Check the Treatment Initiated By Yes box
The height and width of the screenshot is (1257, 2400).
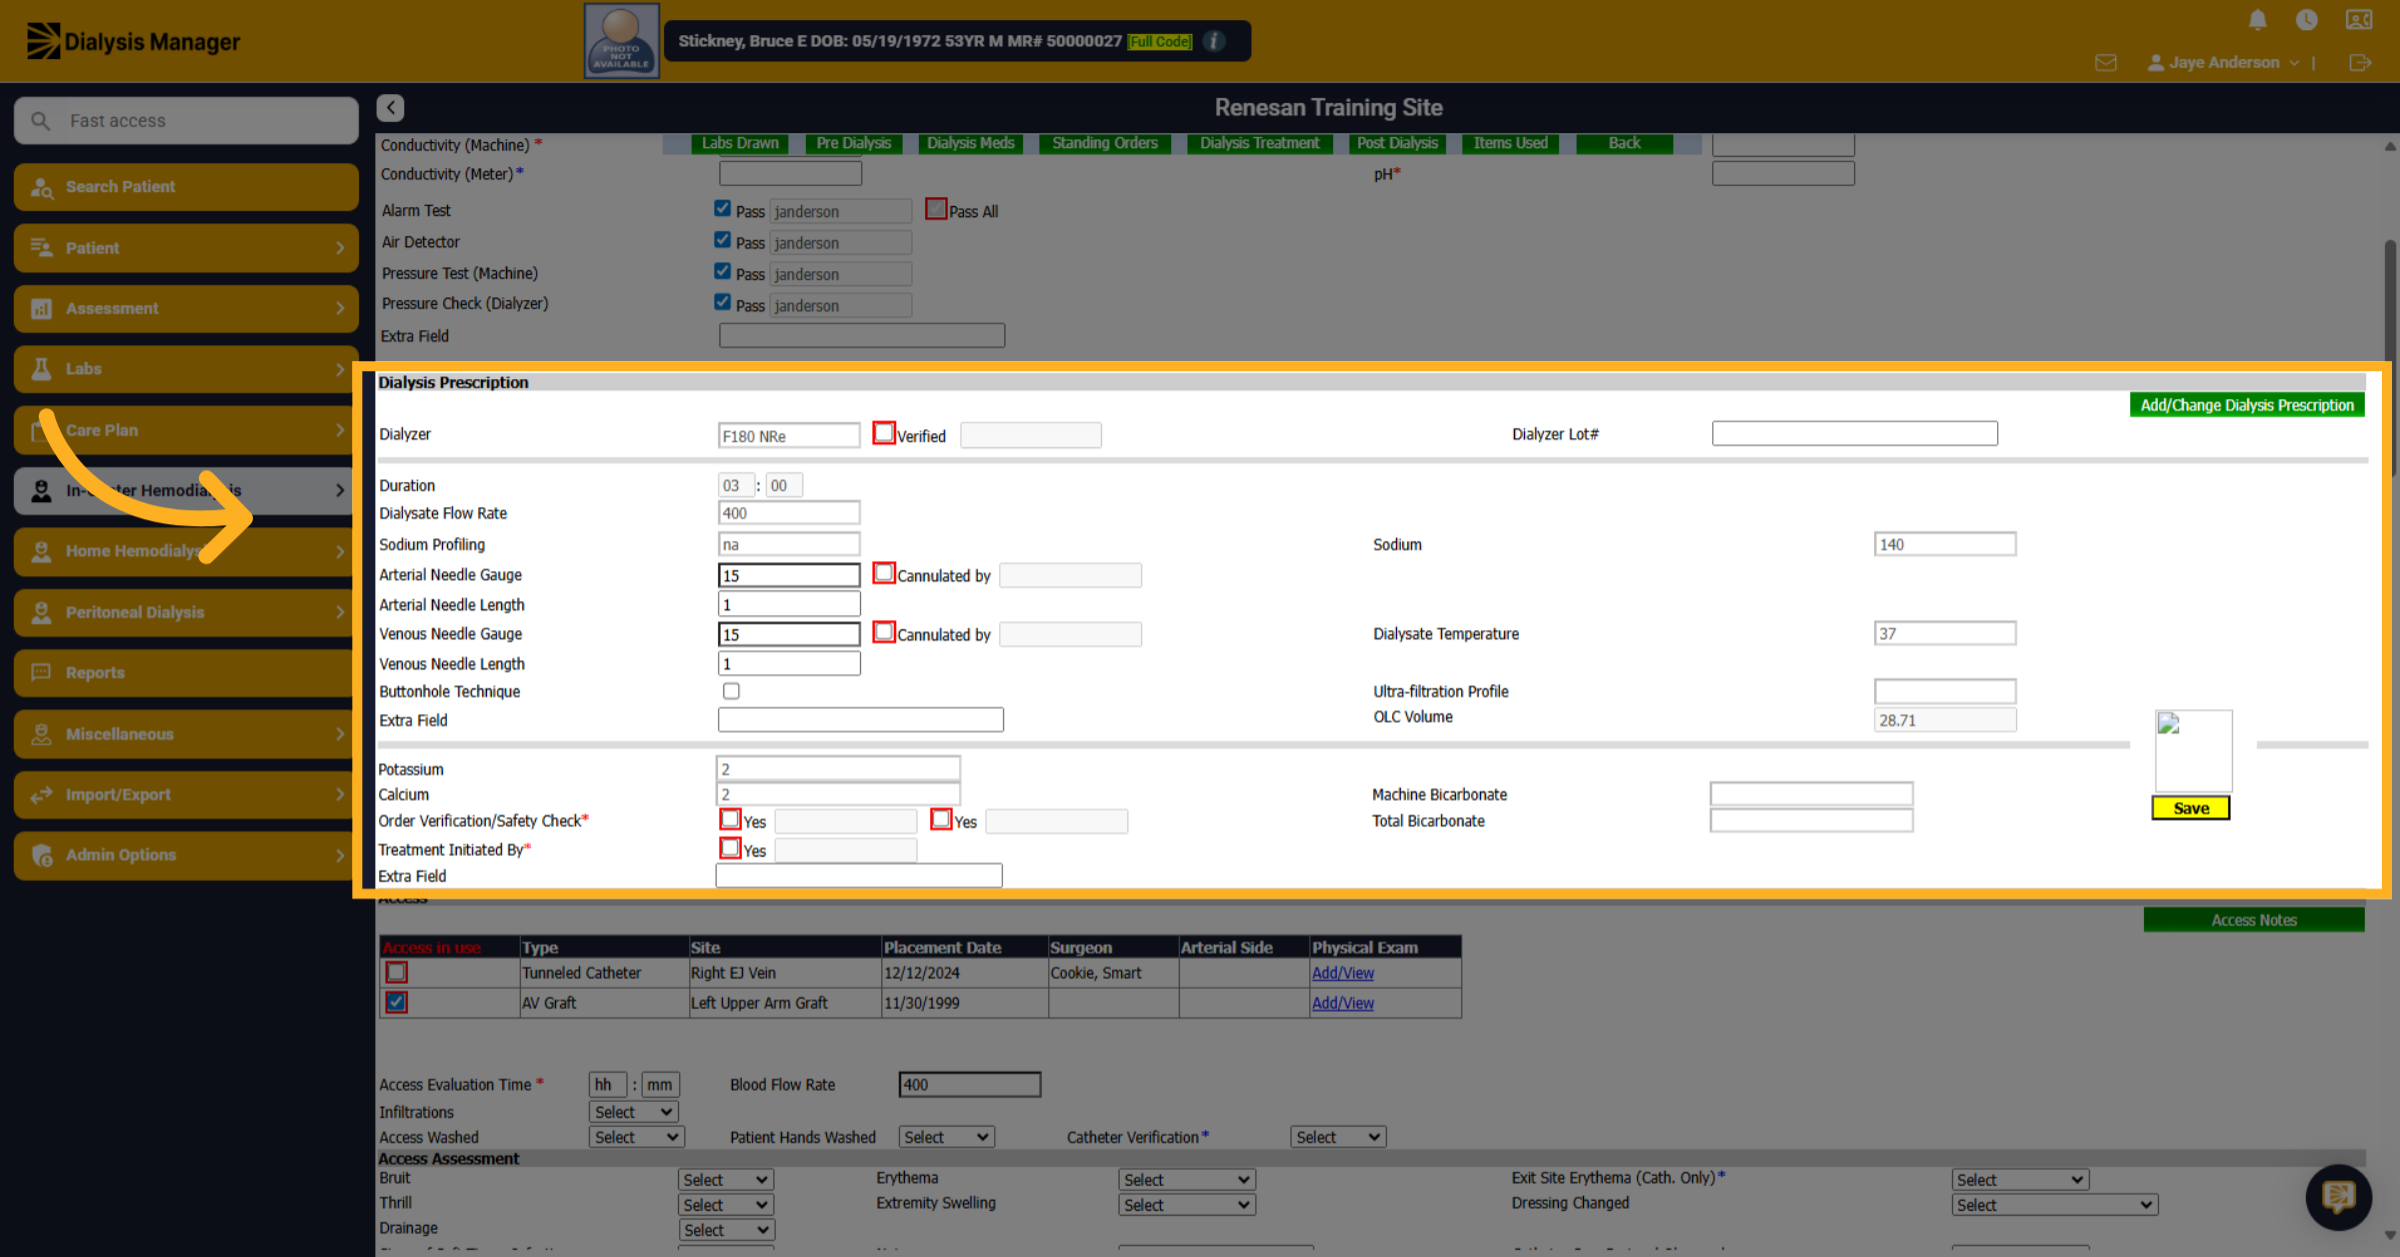point(730,848)
